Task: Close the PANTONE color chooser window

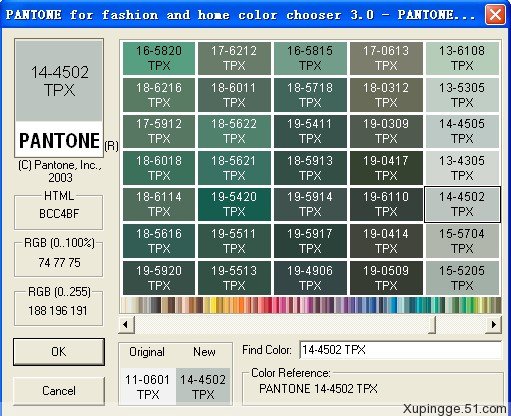Action: point(495,15)
